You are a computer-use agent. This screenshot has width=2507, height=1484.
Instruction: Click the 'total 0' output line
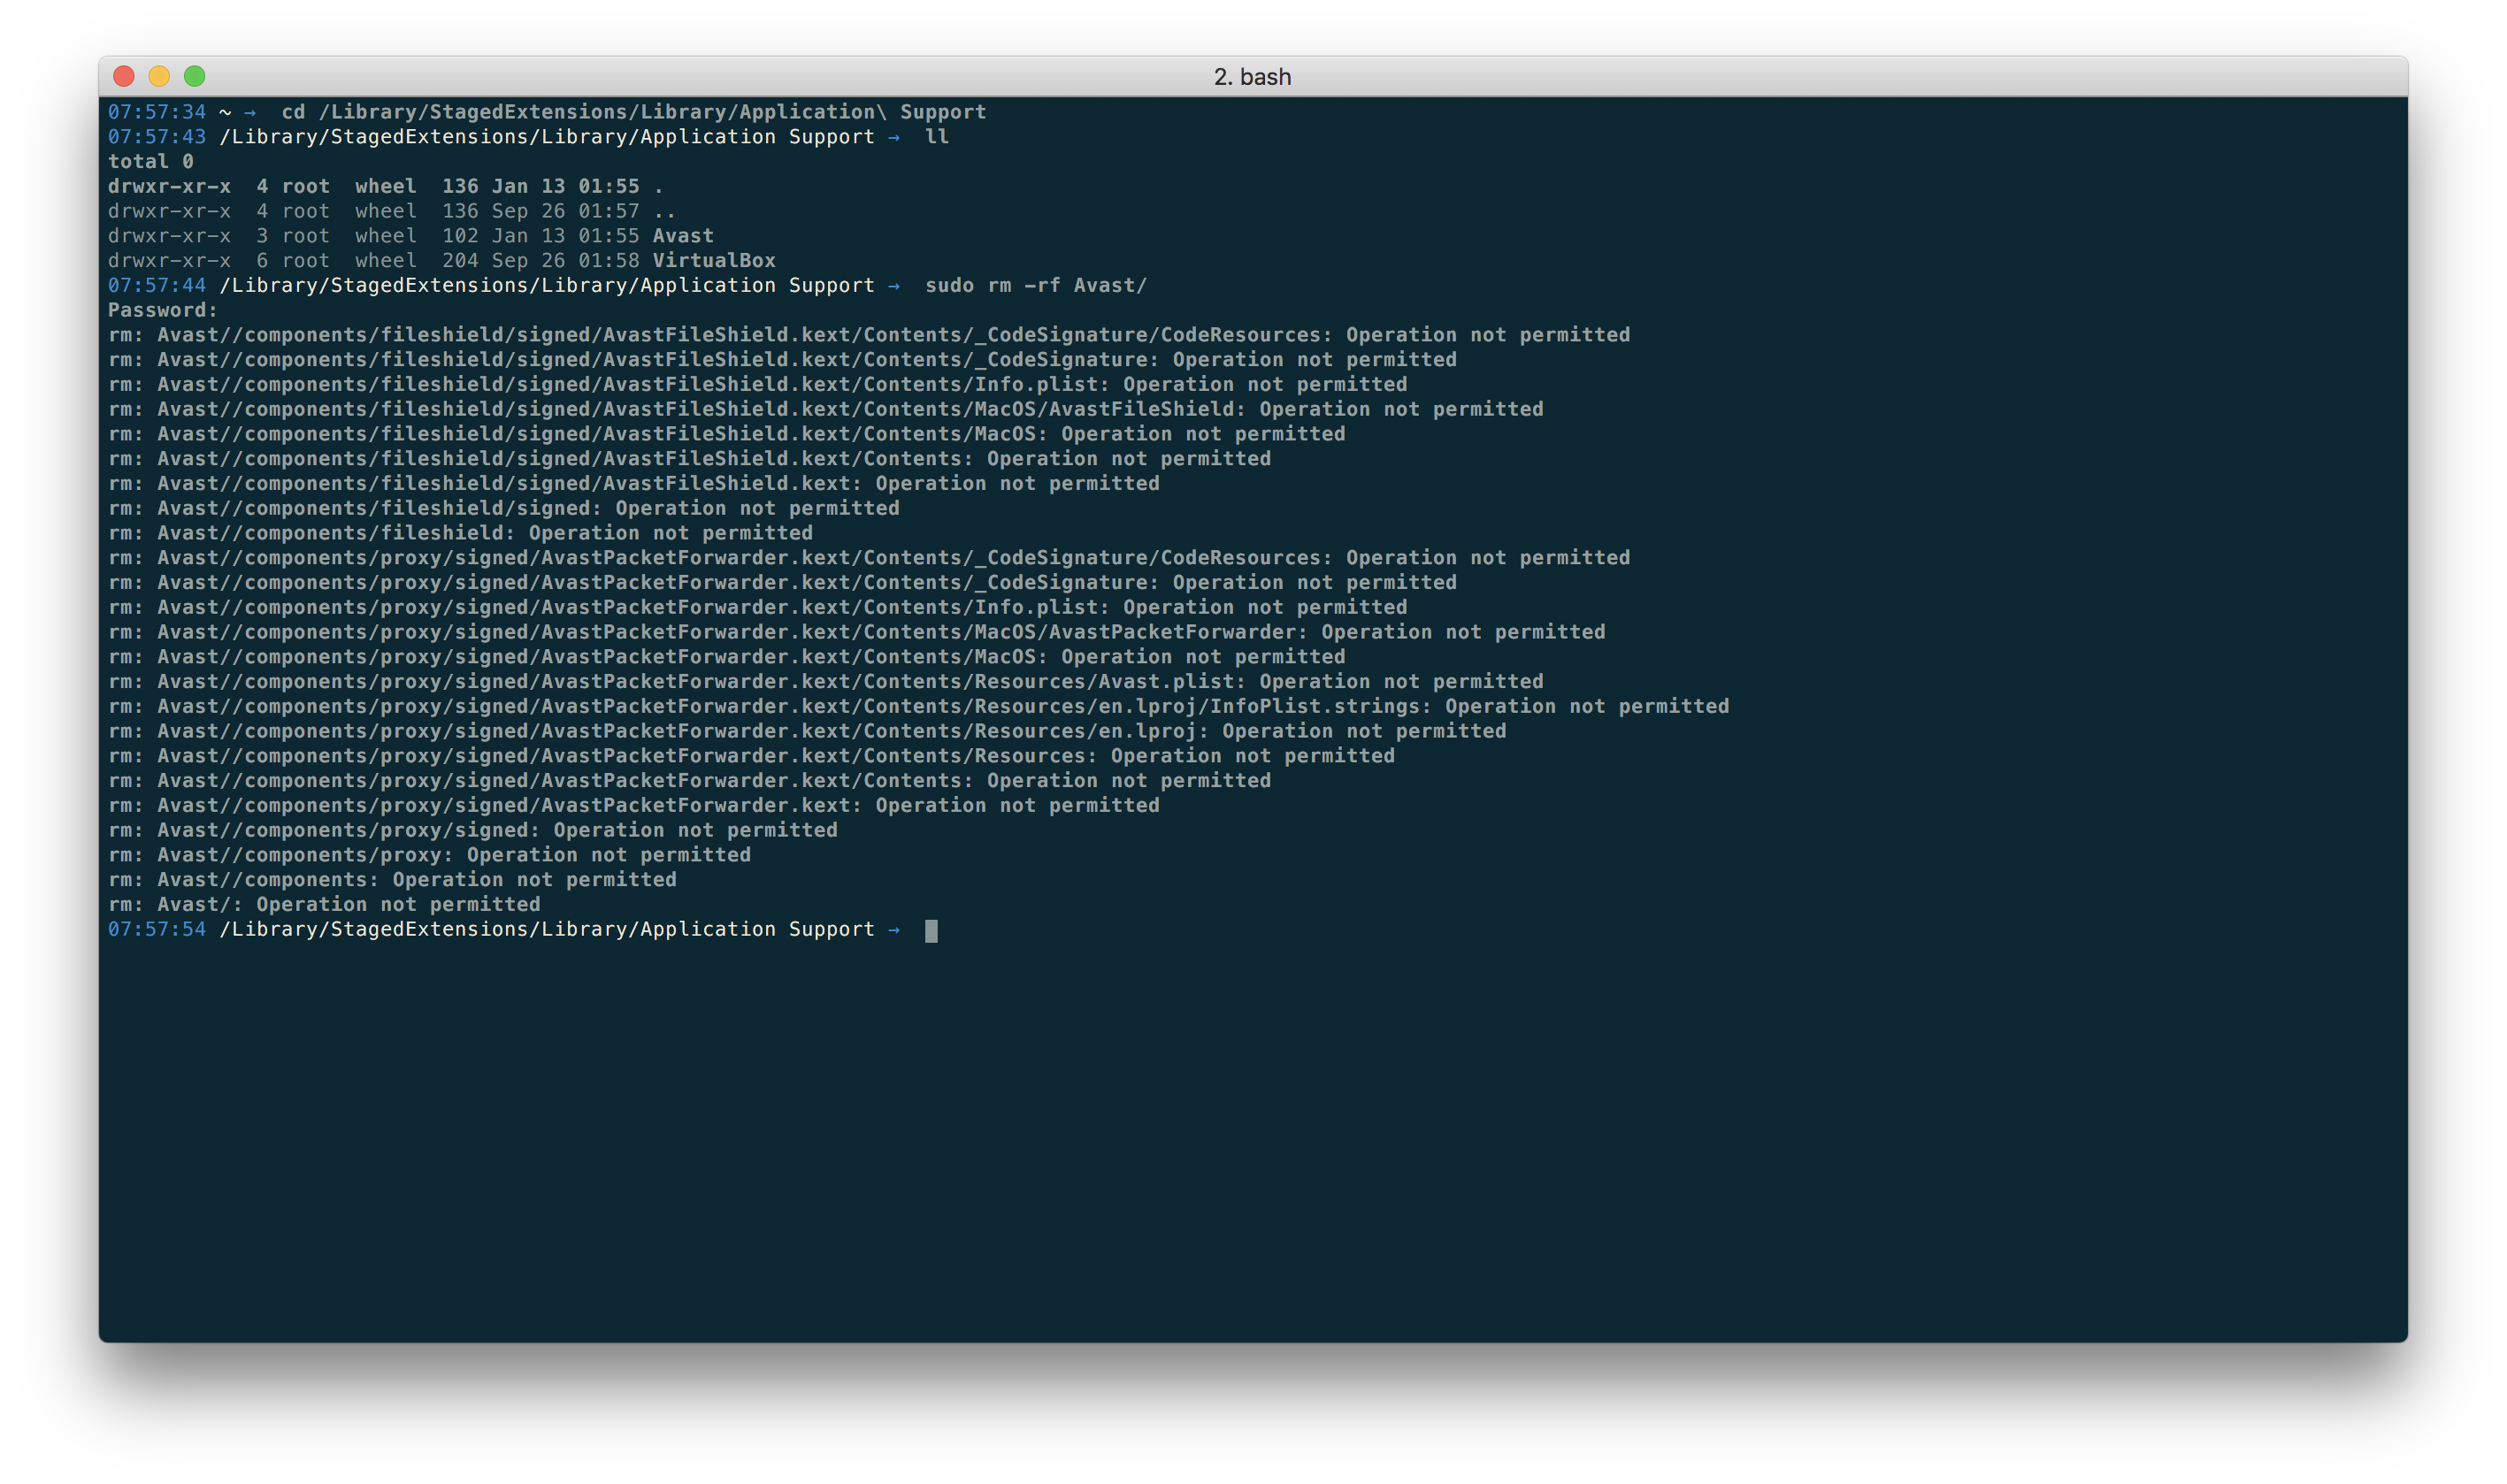(x=150, y=162)
